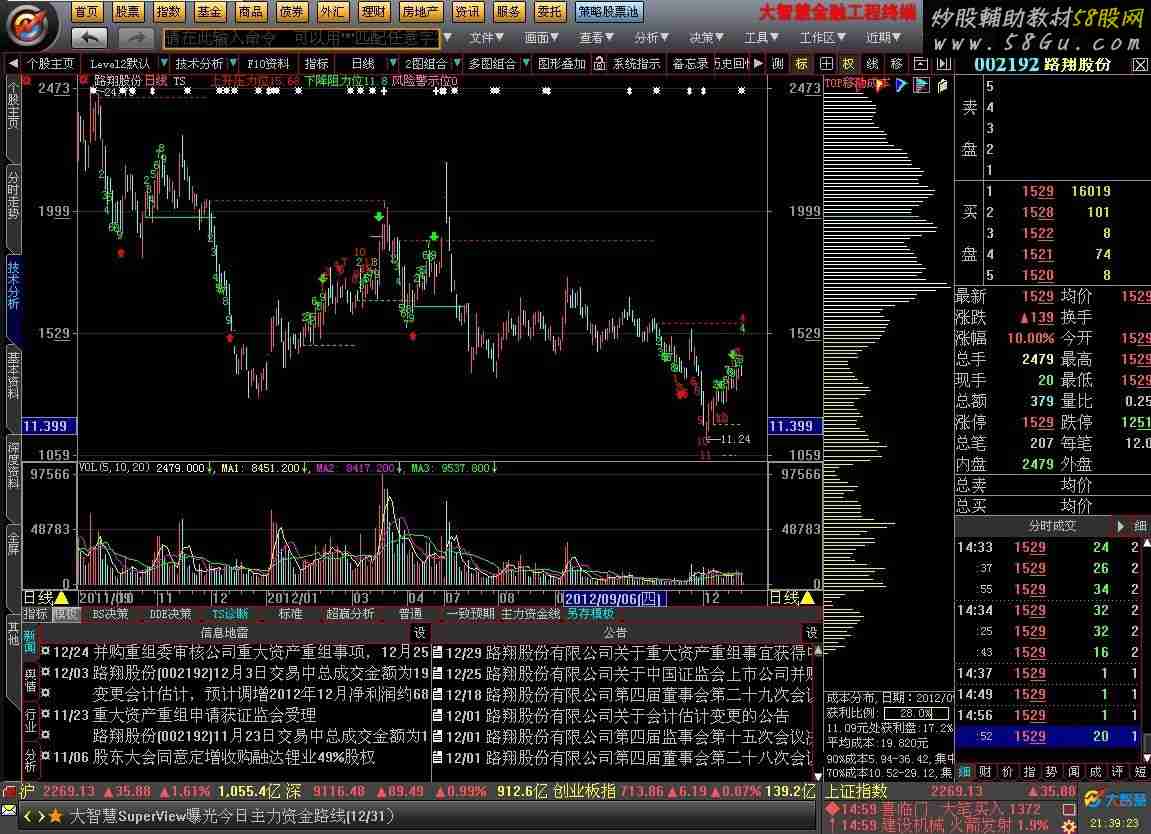Toggle the 测 button in the toolbar
The height and width of the screenshot is (834, 1151).
[x=778, y=64]
